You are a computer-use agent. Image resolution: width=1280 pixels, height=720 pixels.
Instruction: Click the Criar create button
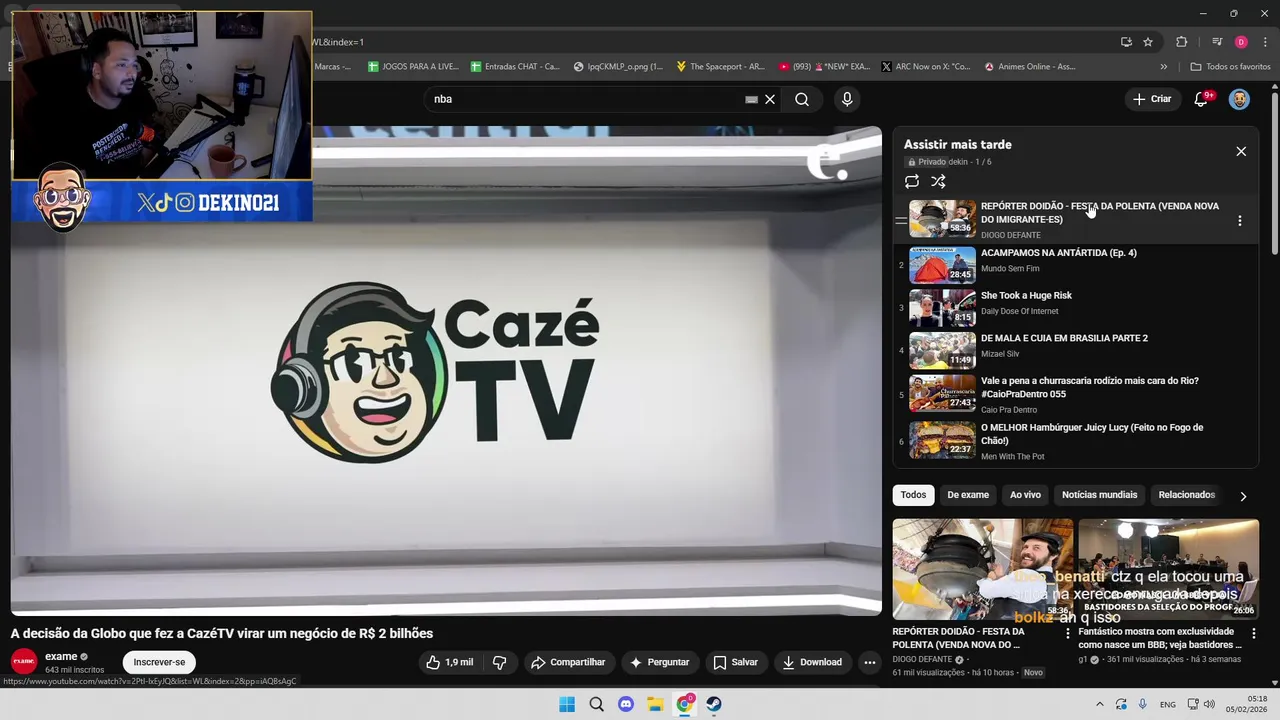point(1151,99)
